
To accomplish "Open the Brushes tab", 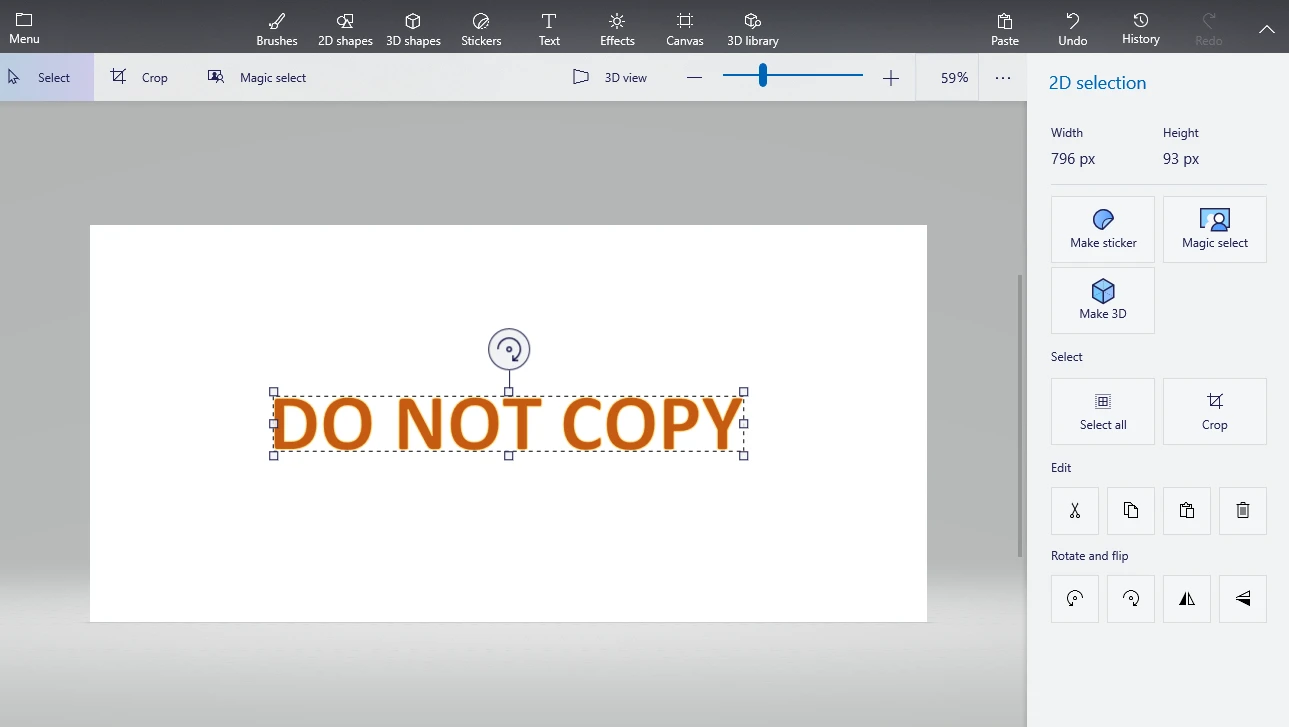I will tap(277, 28).
